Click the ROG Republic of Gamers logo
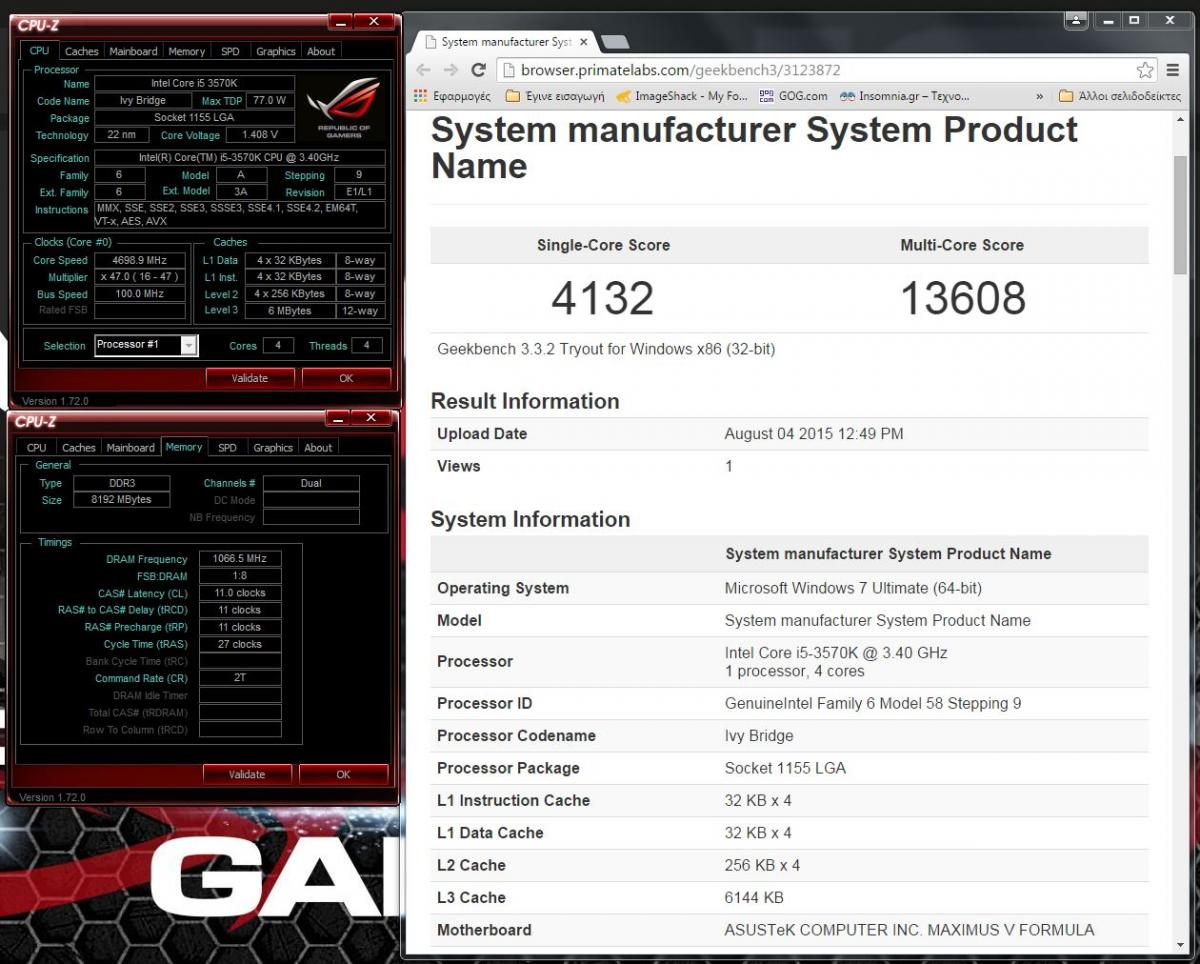 [x=344, y=108]
